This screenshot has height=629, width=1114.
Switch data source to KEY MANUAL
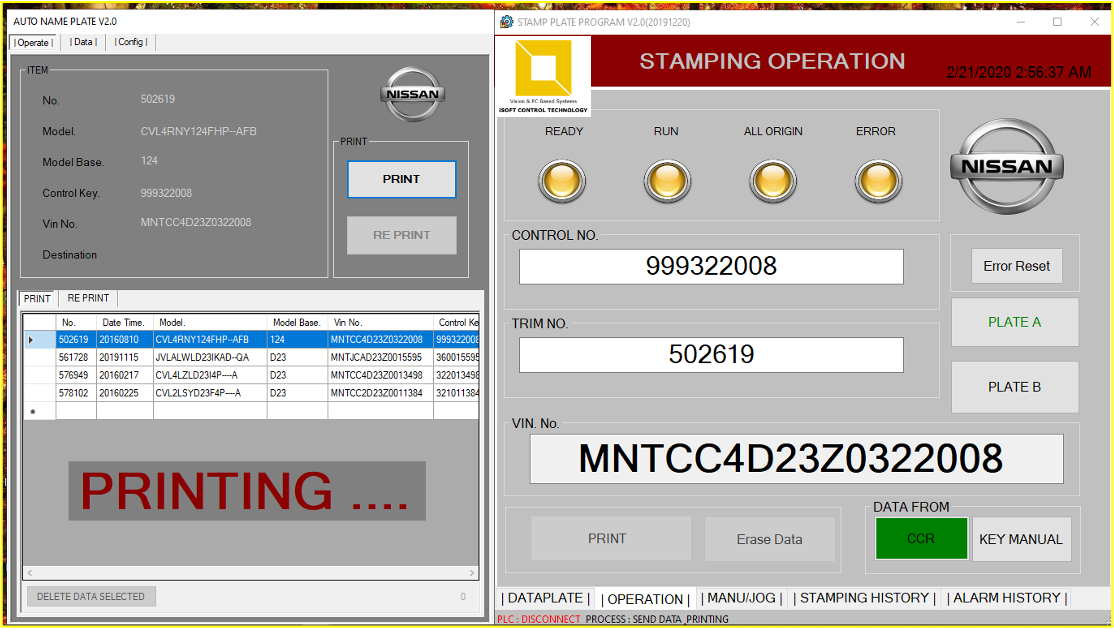coord(1021,539)
